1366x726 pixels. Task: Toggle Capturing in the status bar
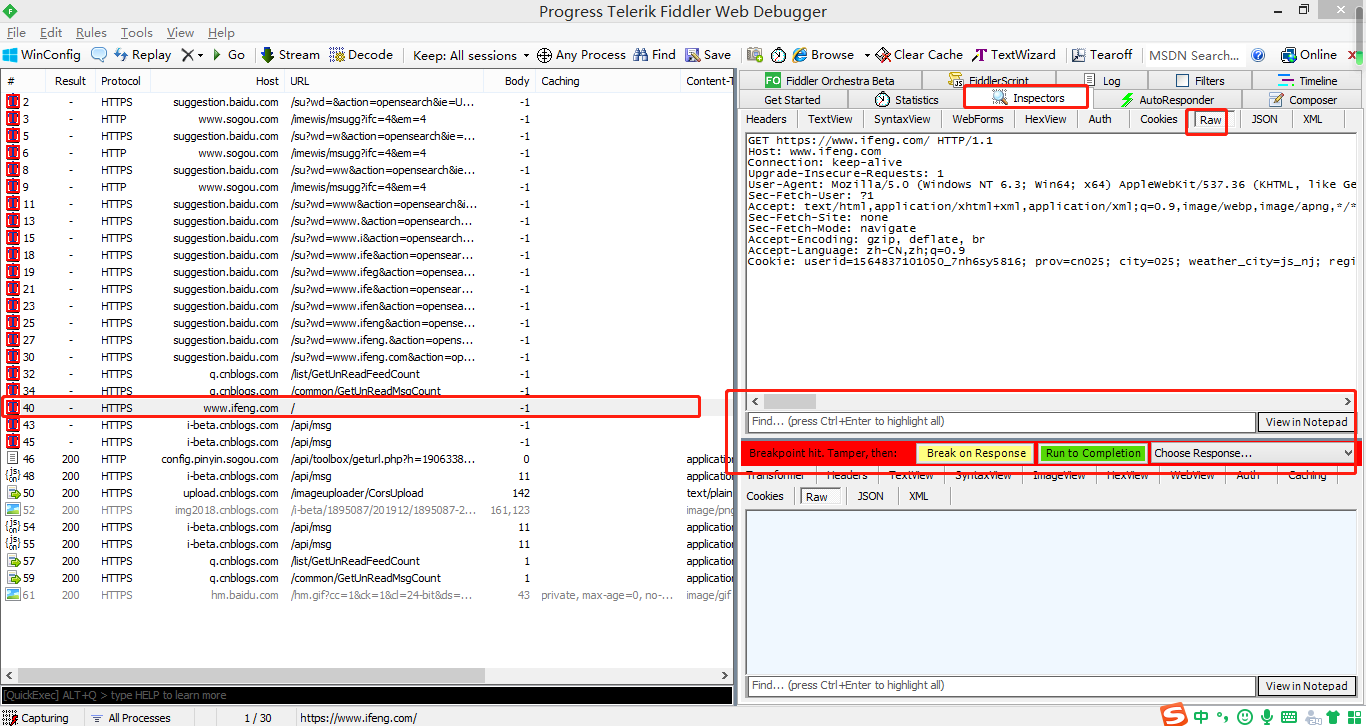(x=37, y=718)
